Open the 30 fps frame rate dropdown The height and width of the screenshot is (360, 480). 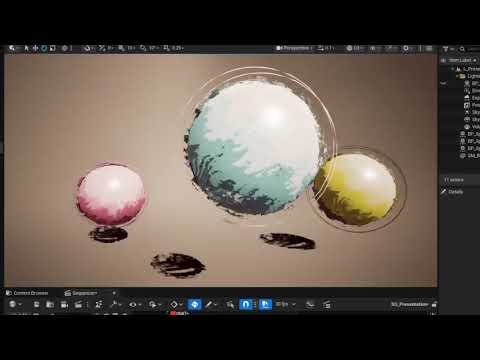click(x=285, y=304)
